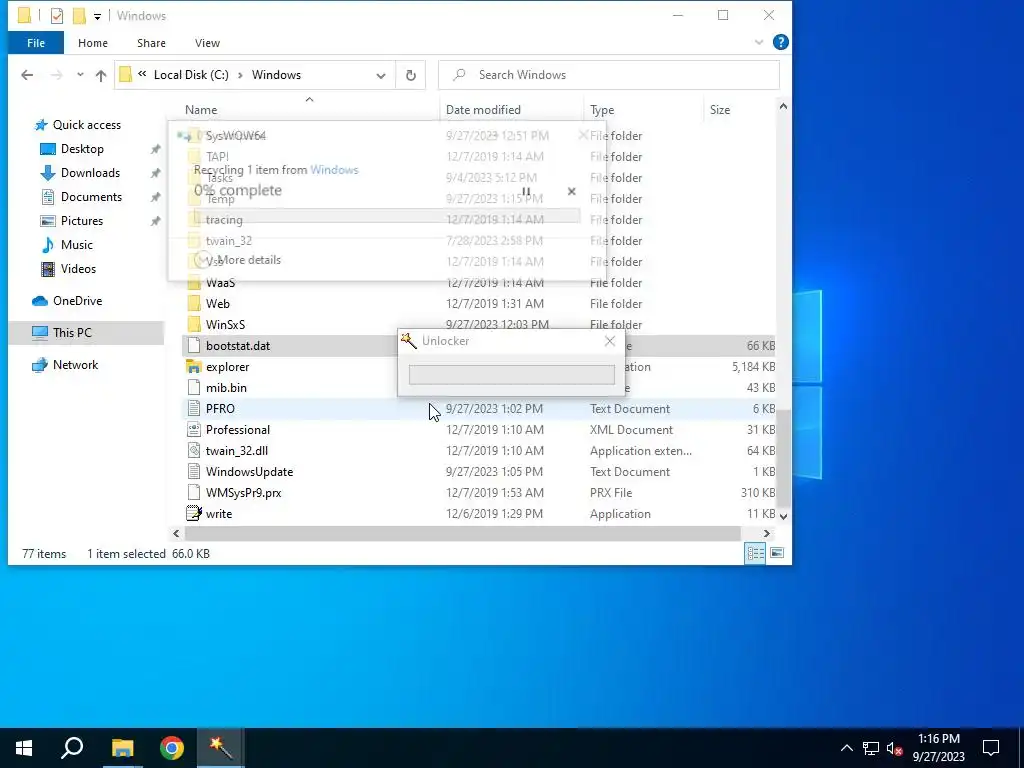Cancel the recycling operation

pos(571,191)
